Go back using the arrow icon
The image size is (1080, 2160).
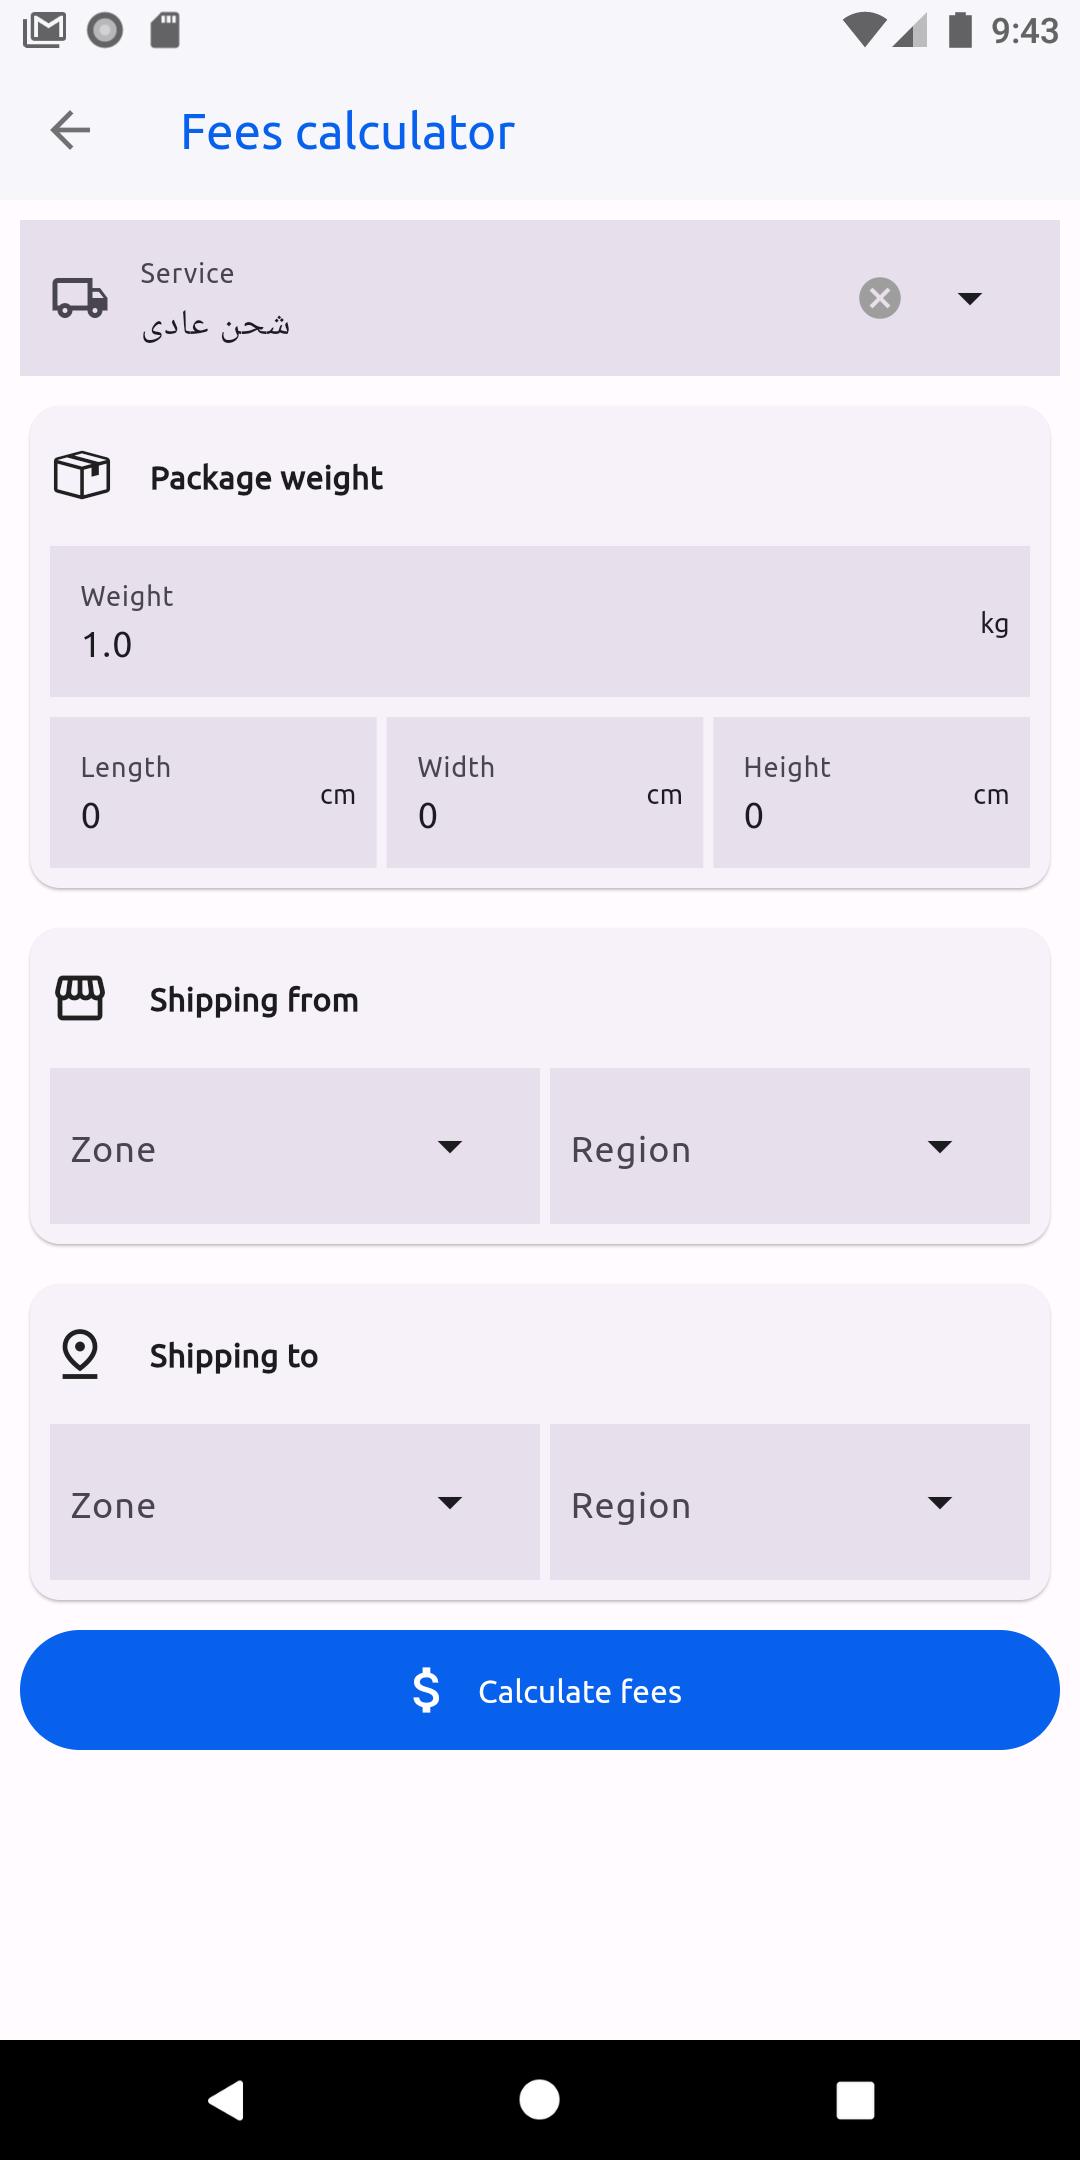click(x=70, y=130)
